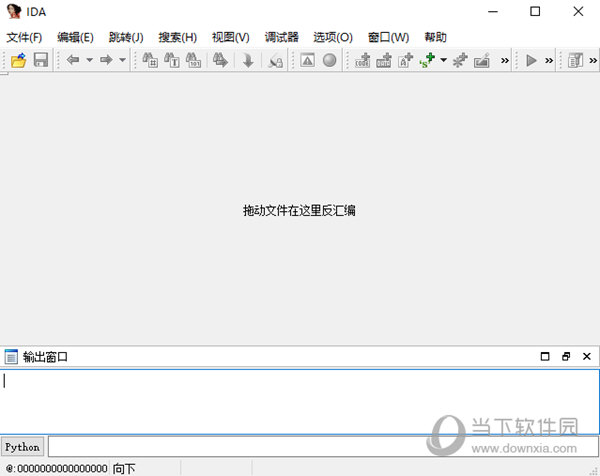This screenshot has width=600, height=476.
Task: Maximize the IDA window
Action: click(x=535, y=11)
